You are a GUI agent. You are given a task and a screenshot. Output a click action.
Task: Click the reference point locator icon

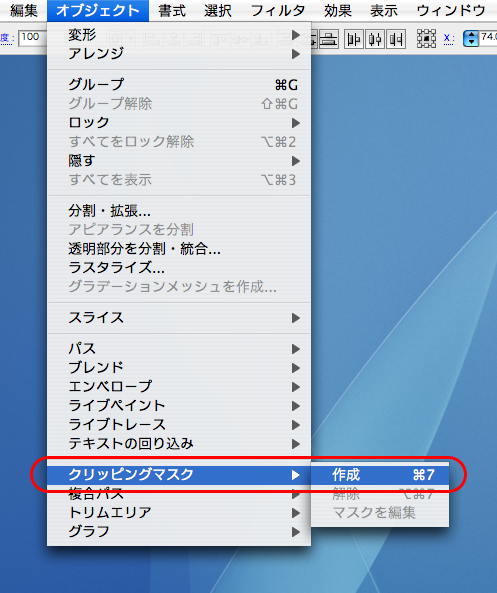426,39
